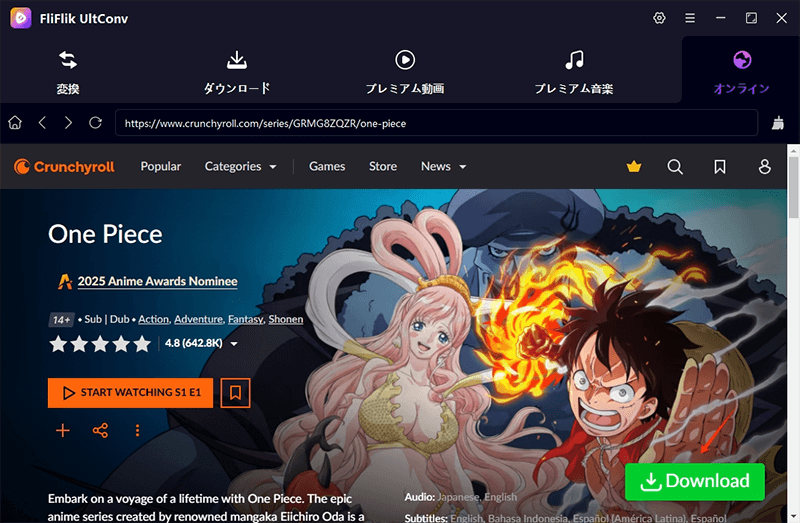The height and width of the screenshot is (523, 800).
Task: Rate One Piece three stars
Action: pos(100,343)
